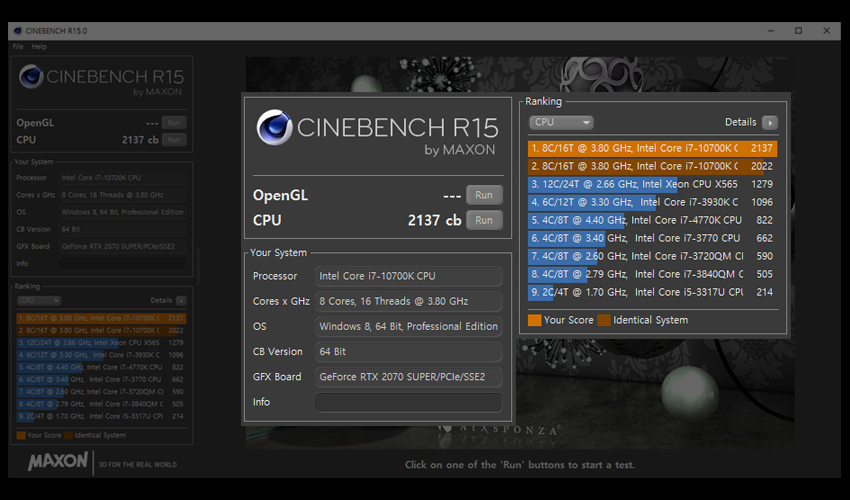Run the CPU test in enlarged panel

pyautogui.click(x=484, y=220)
